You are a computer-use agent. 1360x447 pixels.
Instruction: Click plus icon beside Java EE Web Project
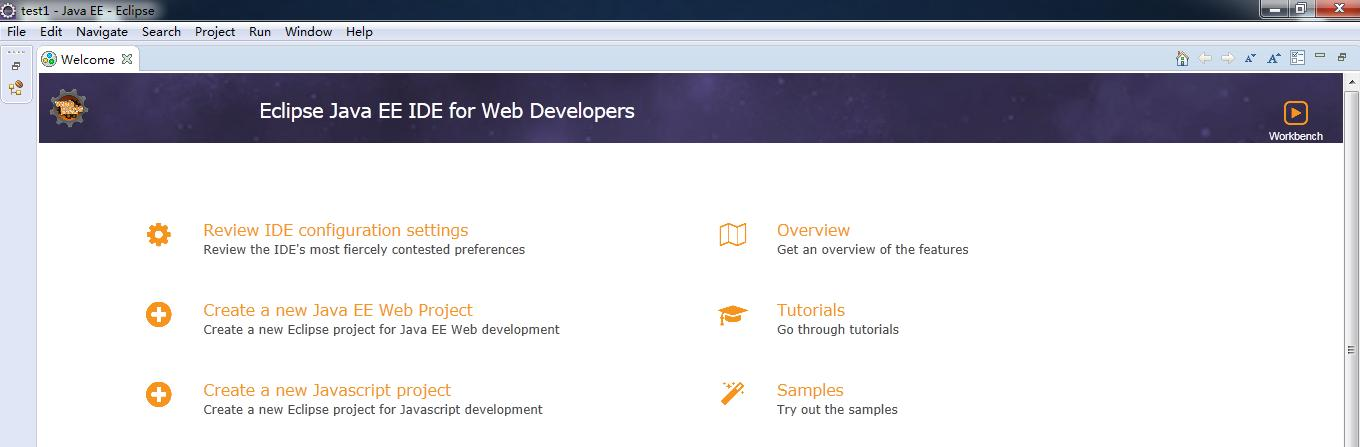(x=158, y=315)
